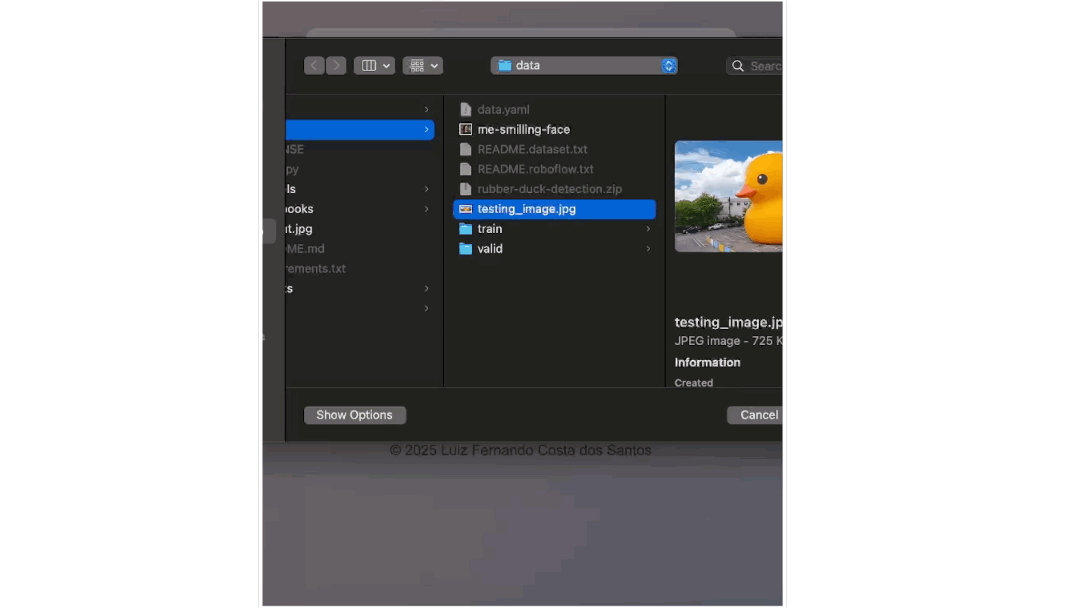Click the magnifying glass search icon

click(x=738, y=66)
